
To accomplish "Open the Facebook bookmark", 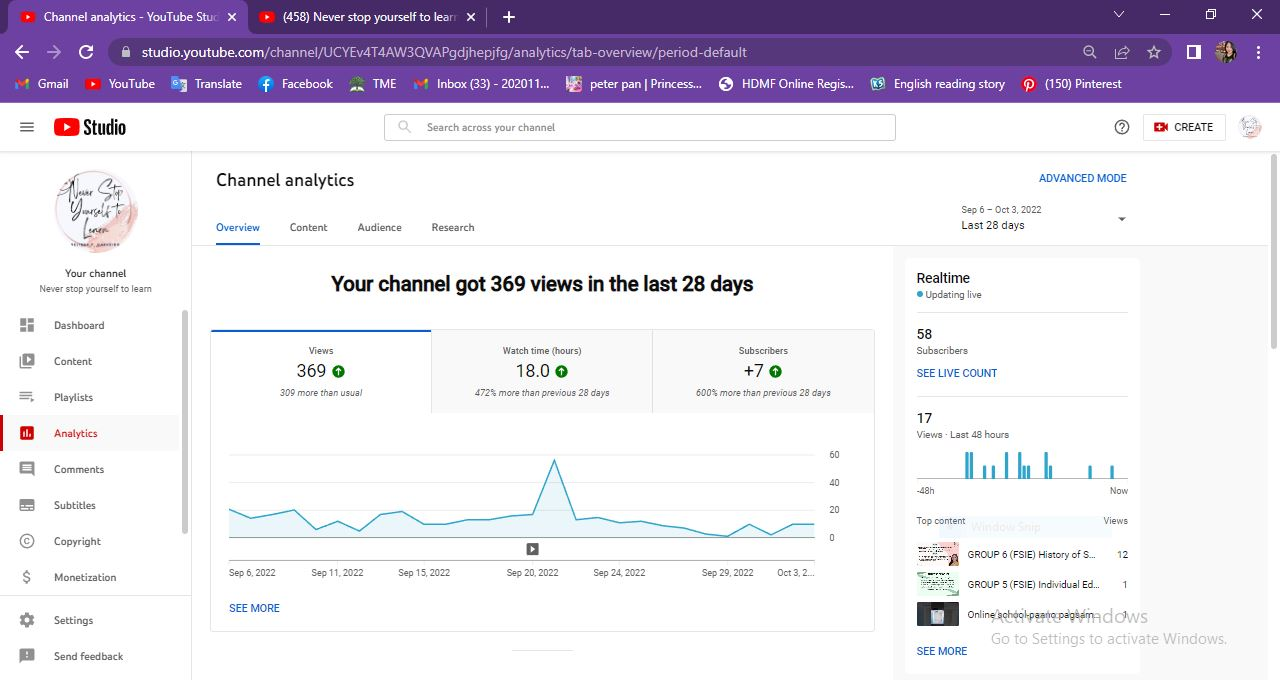I will (x=295, y=84).
